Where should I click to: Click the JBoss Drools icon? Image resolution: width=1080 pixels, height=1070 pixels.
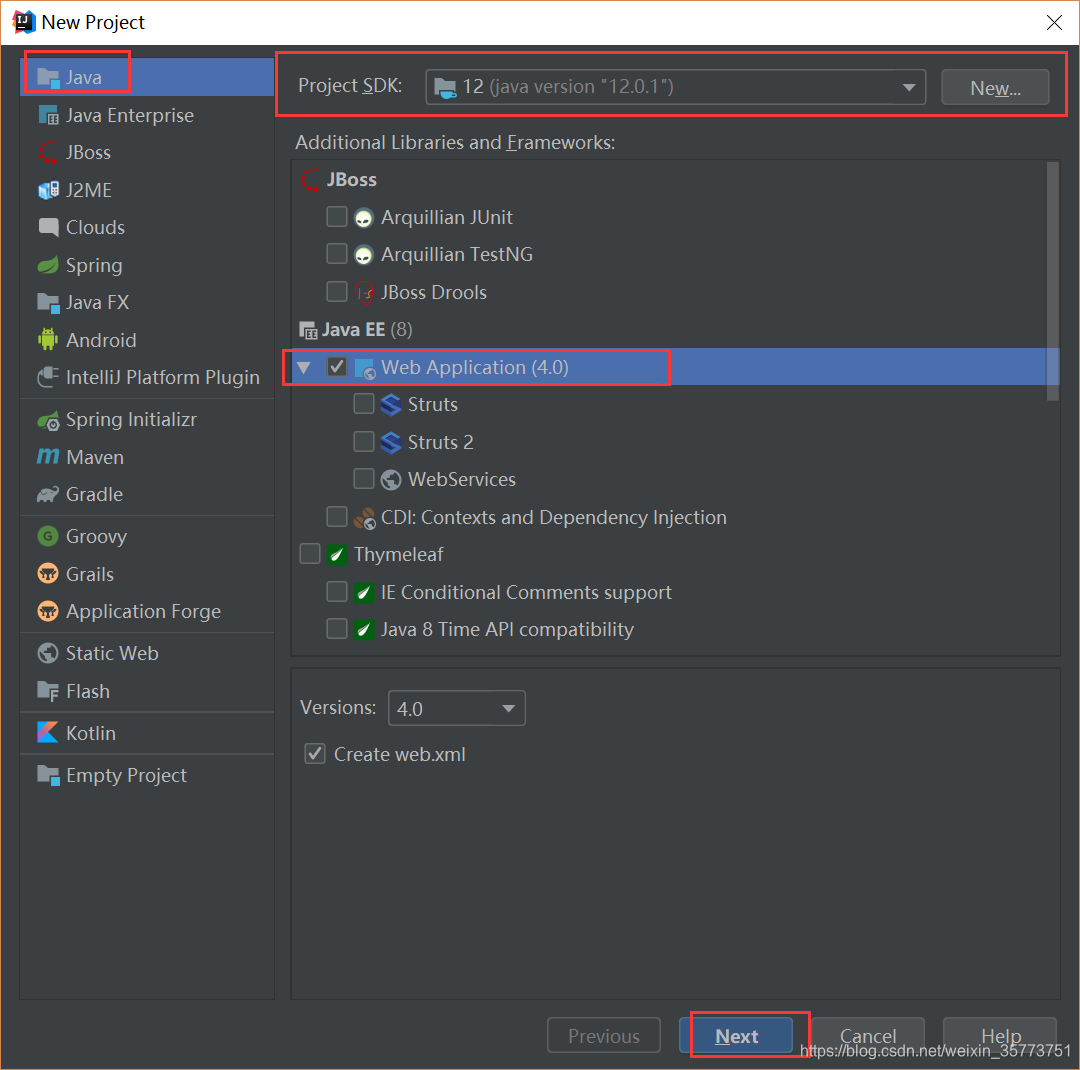point(364,293)
